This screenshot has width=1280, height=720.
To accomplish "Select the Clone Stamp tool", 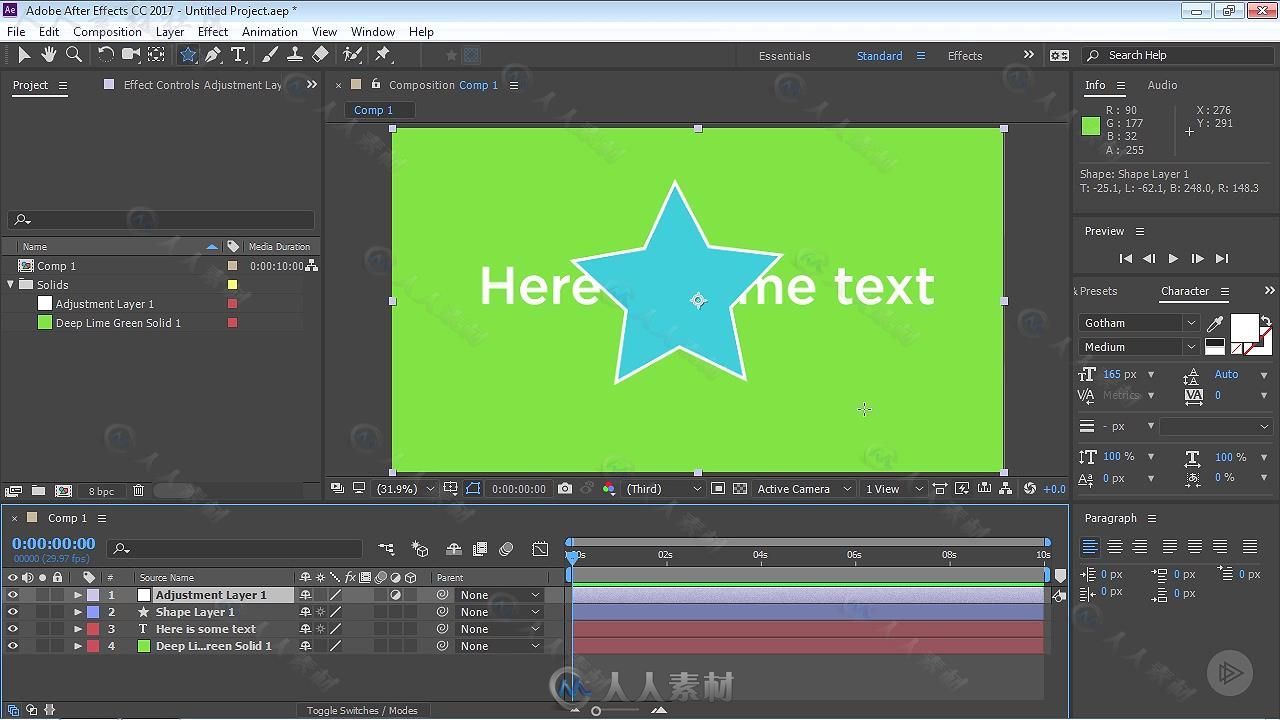I will [295, 55].
